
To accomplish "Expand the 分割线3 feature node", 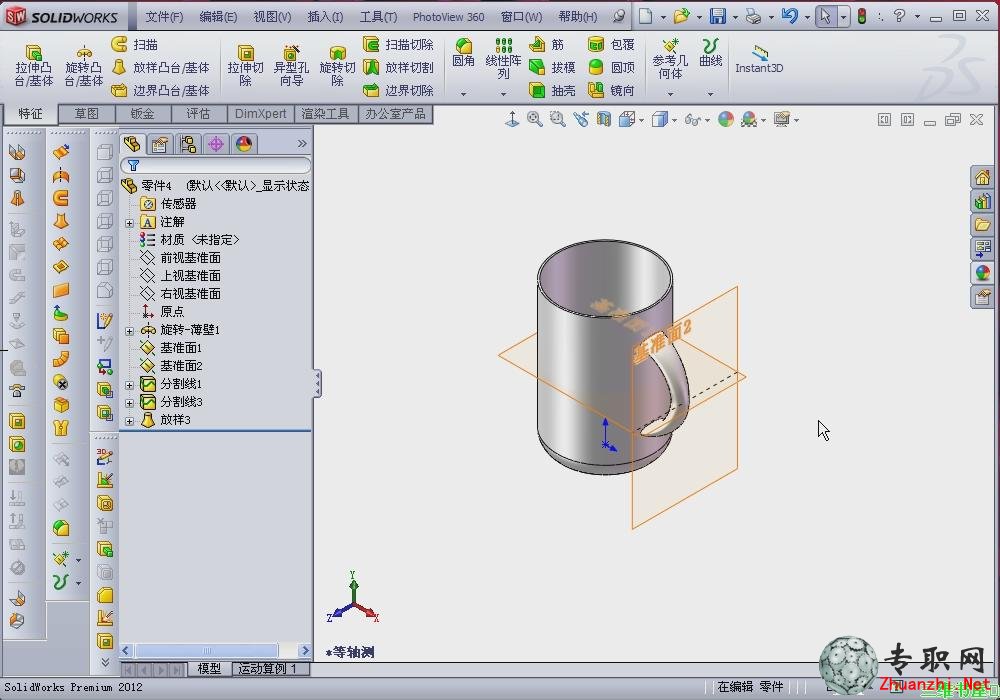I will pos(129,403).
